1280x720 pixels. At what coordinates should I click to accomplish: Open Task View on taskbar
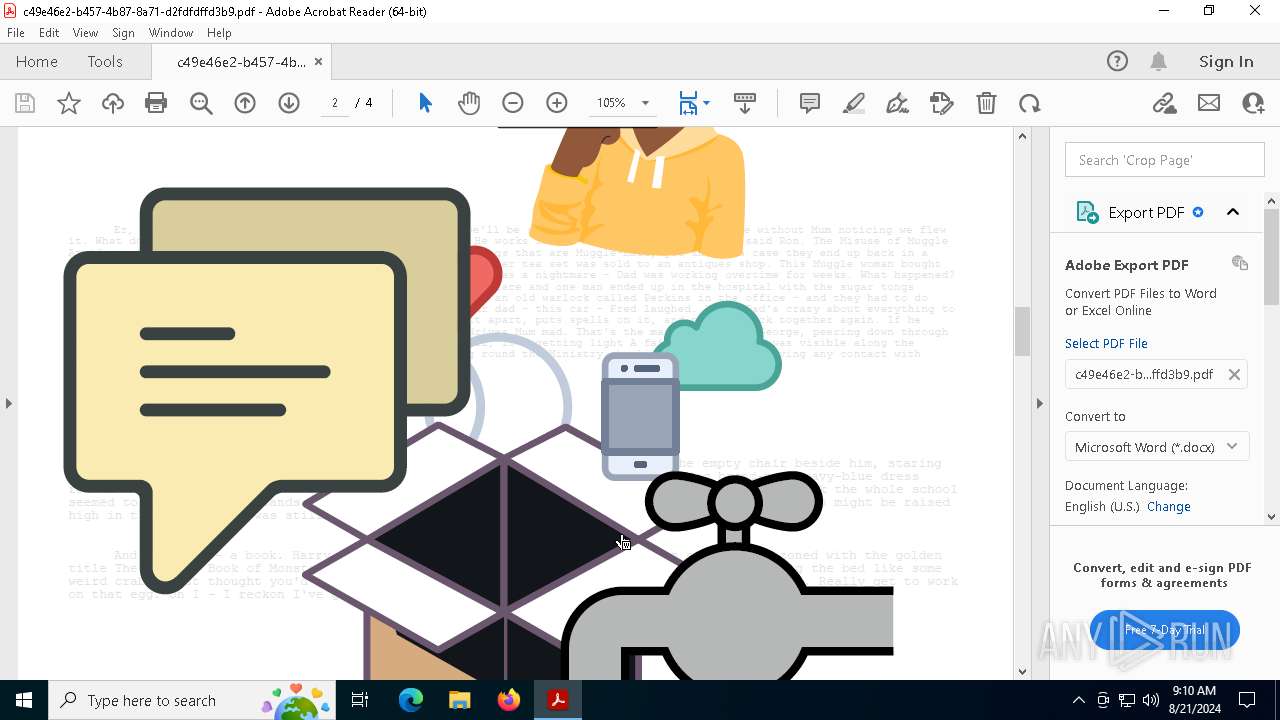[x=360, y=700]
